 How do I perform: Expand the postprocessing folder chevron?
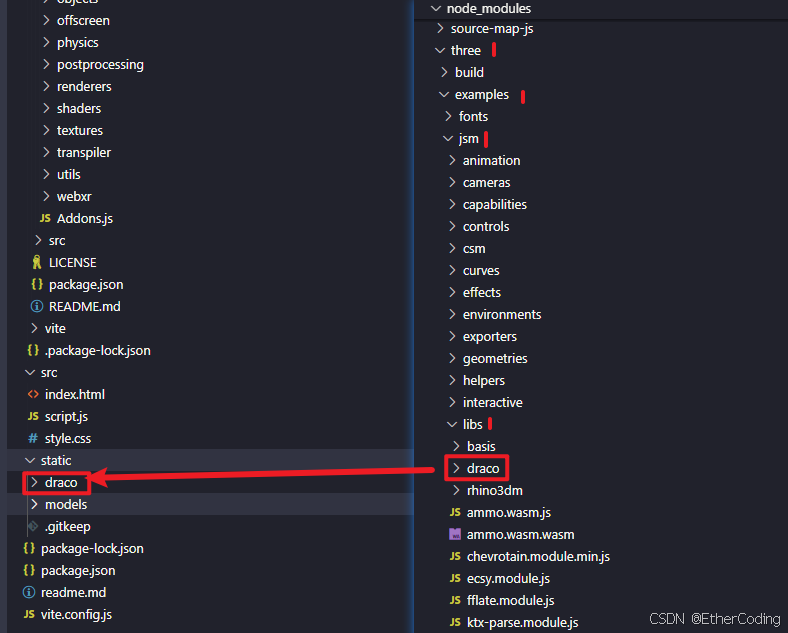point(46,64)
